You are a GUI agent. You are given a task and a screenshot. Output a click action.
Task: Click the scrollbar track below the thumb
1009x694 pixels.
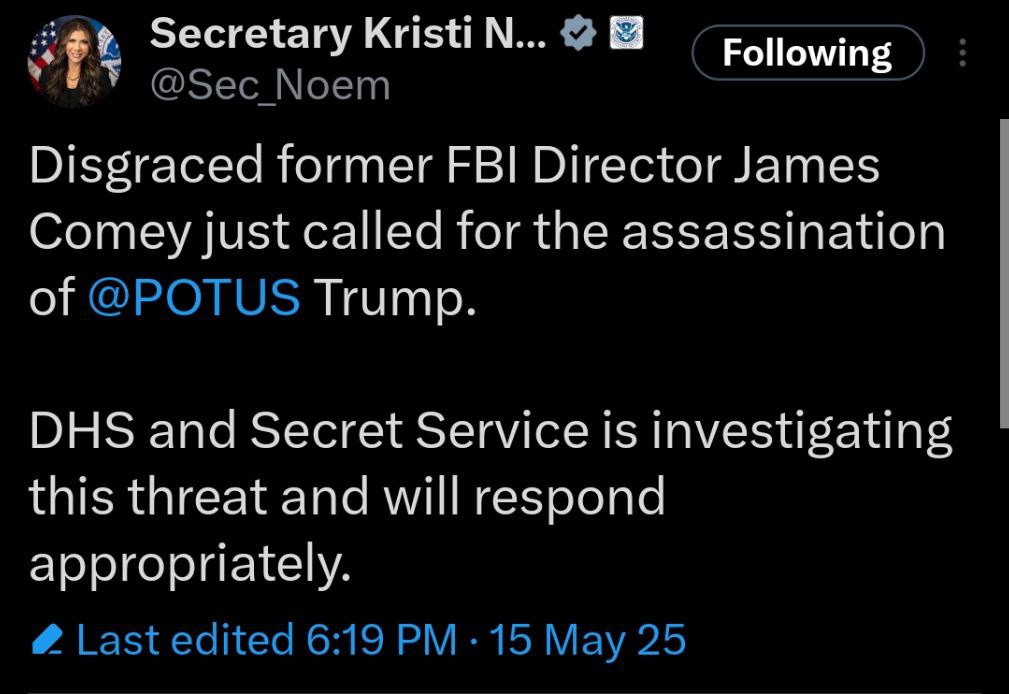click(x=1004, y=560)
